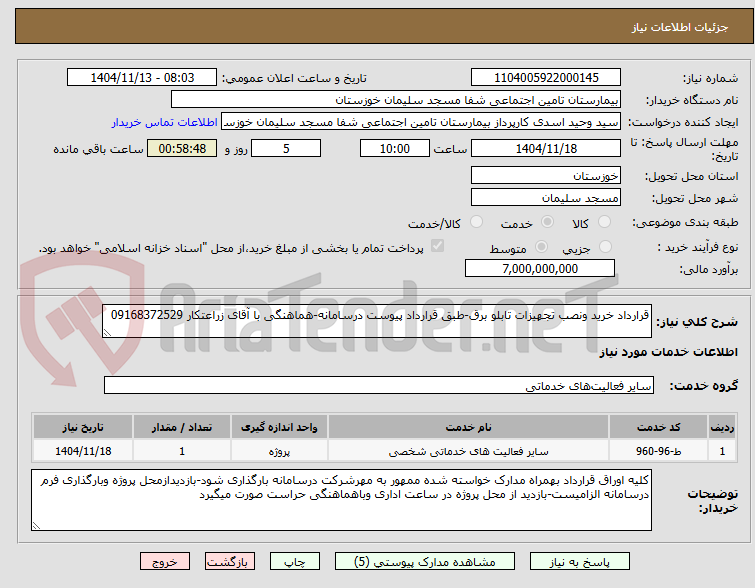Click the برآورد مالی field 7,000,000,000
The width and height of the screenshot is (755, 588).
point(540,268)
